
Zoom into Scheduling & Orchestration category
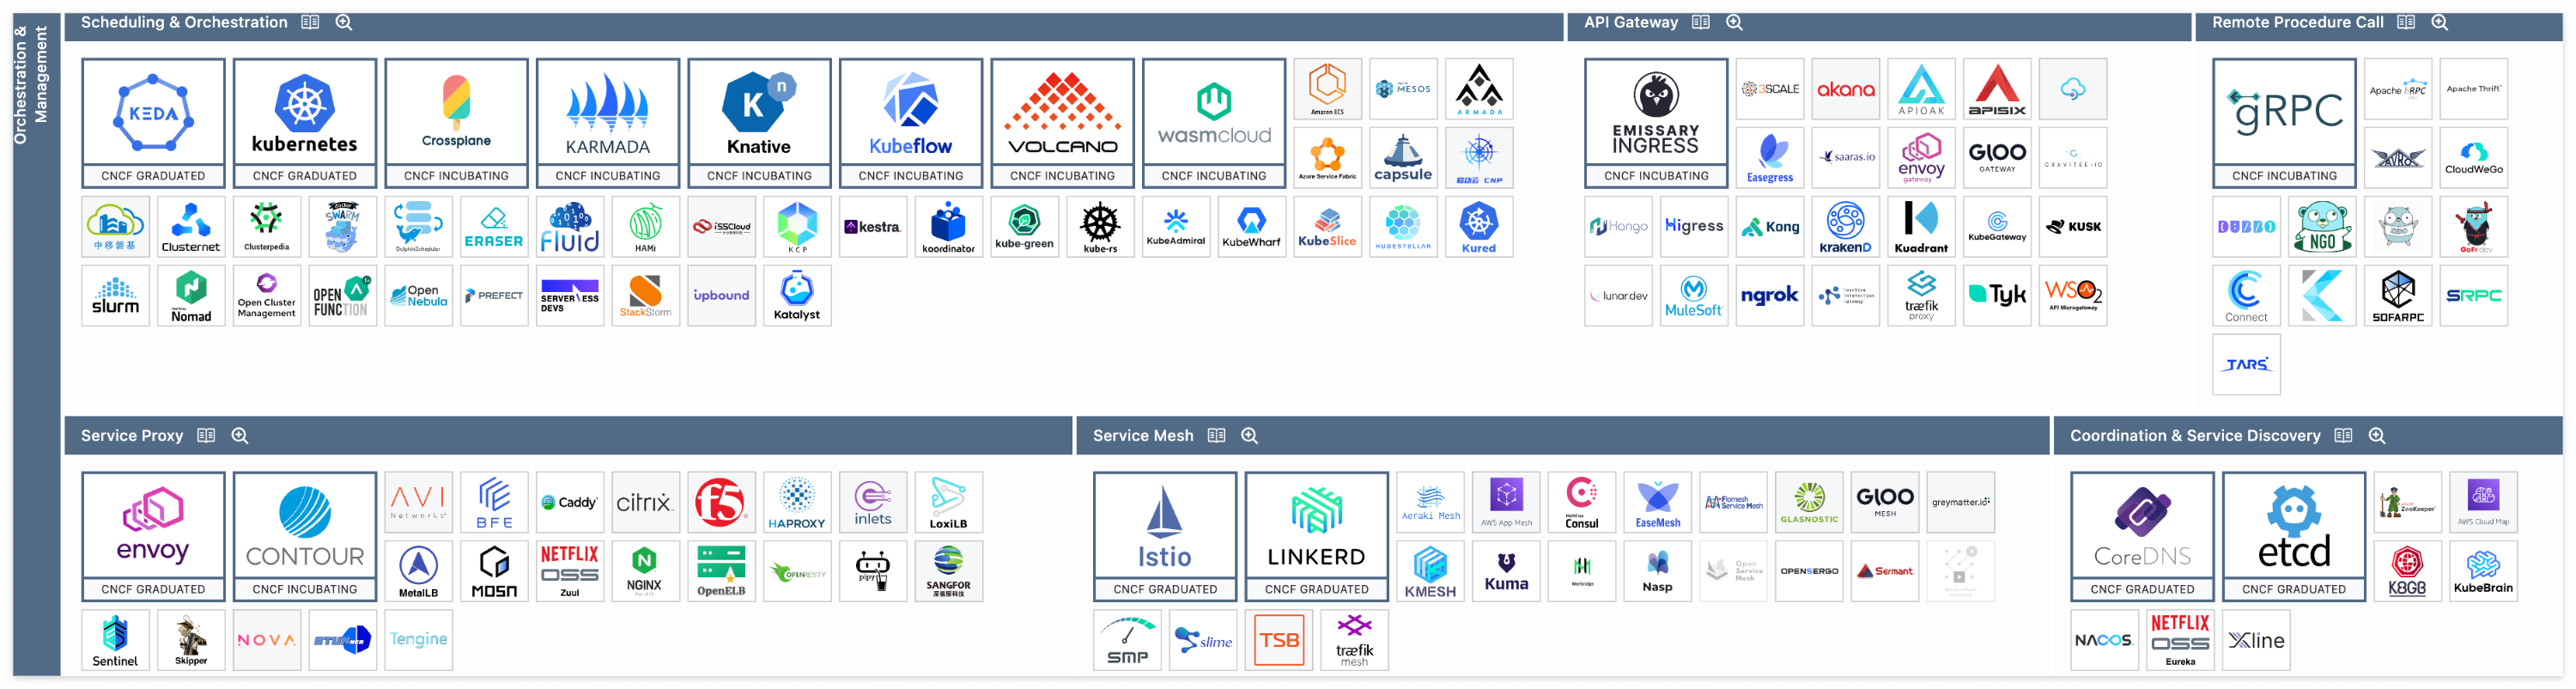344,22
